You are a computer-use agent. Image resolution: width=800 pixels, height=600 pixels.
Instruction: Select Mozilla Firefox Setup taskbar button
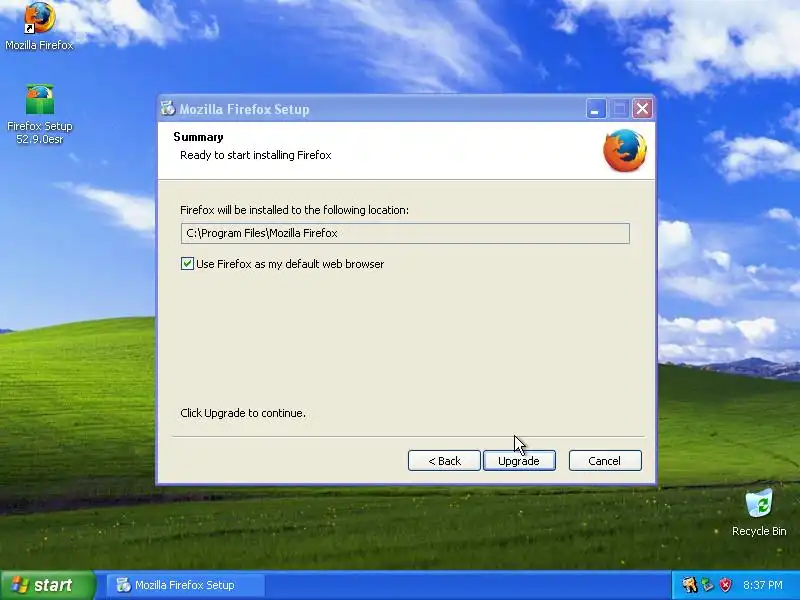pyautogui.click(x=185, y=585)
